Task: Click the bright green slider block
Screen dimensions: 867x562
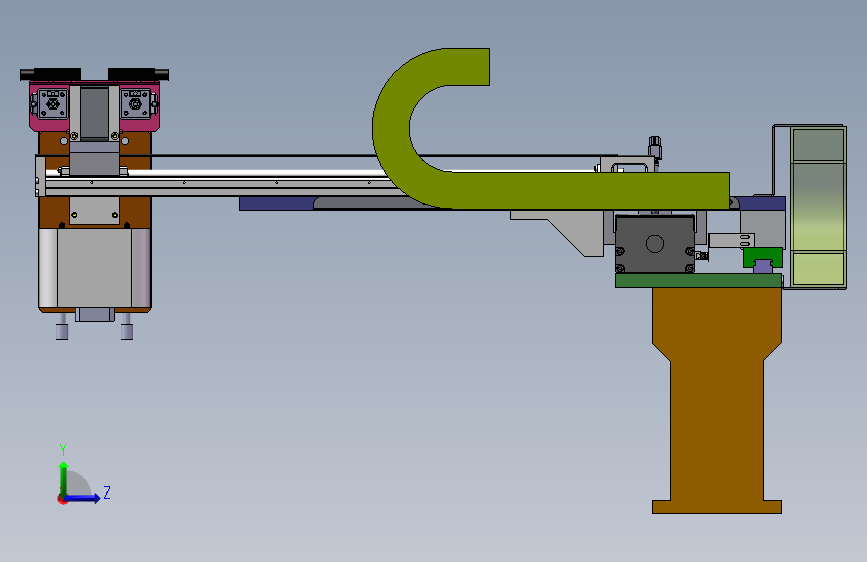Action: pyautogui.click(x=762, y=257)
